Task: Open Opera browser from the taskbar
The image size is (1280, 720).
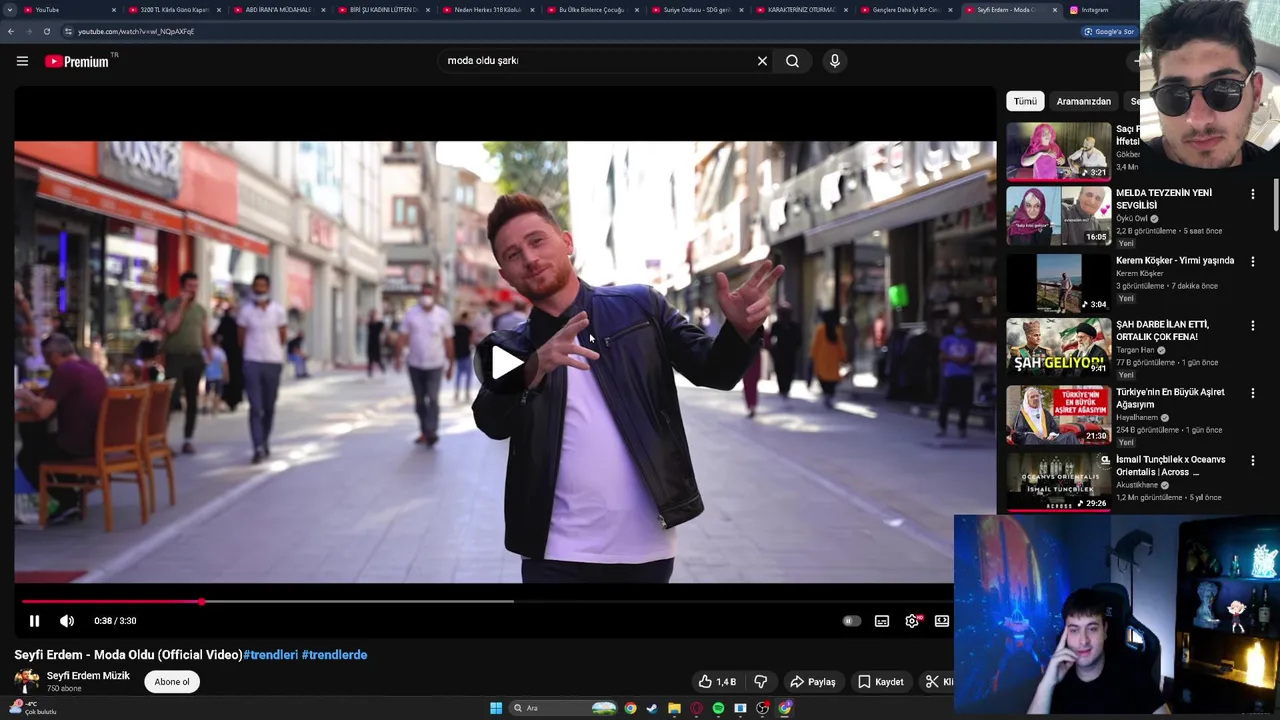Action: 696,708
